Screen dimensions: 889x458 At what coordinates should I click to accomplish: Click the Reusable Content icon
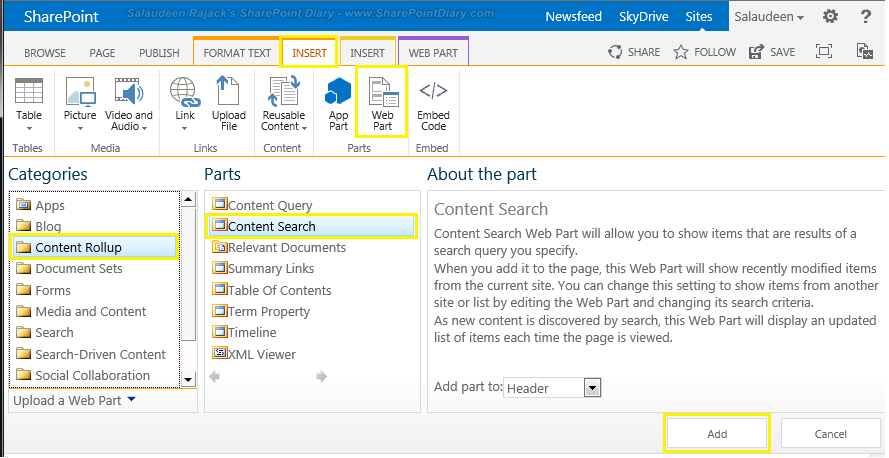coord(284,91)
